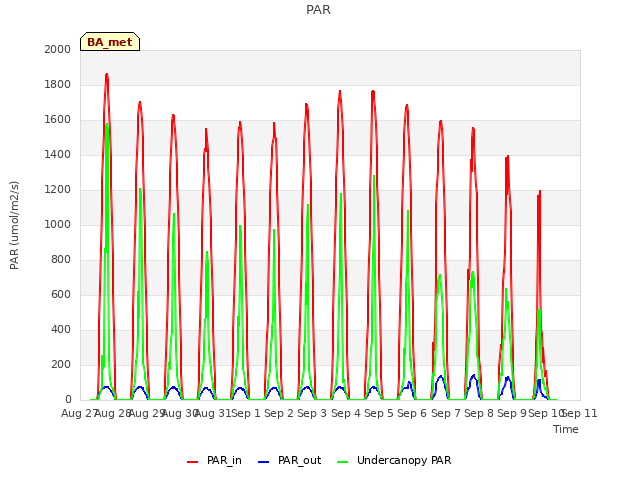640x480 pixels.
Task: Click the 800 y-axis tick label
Action: (61, 260)
